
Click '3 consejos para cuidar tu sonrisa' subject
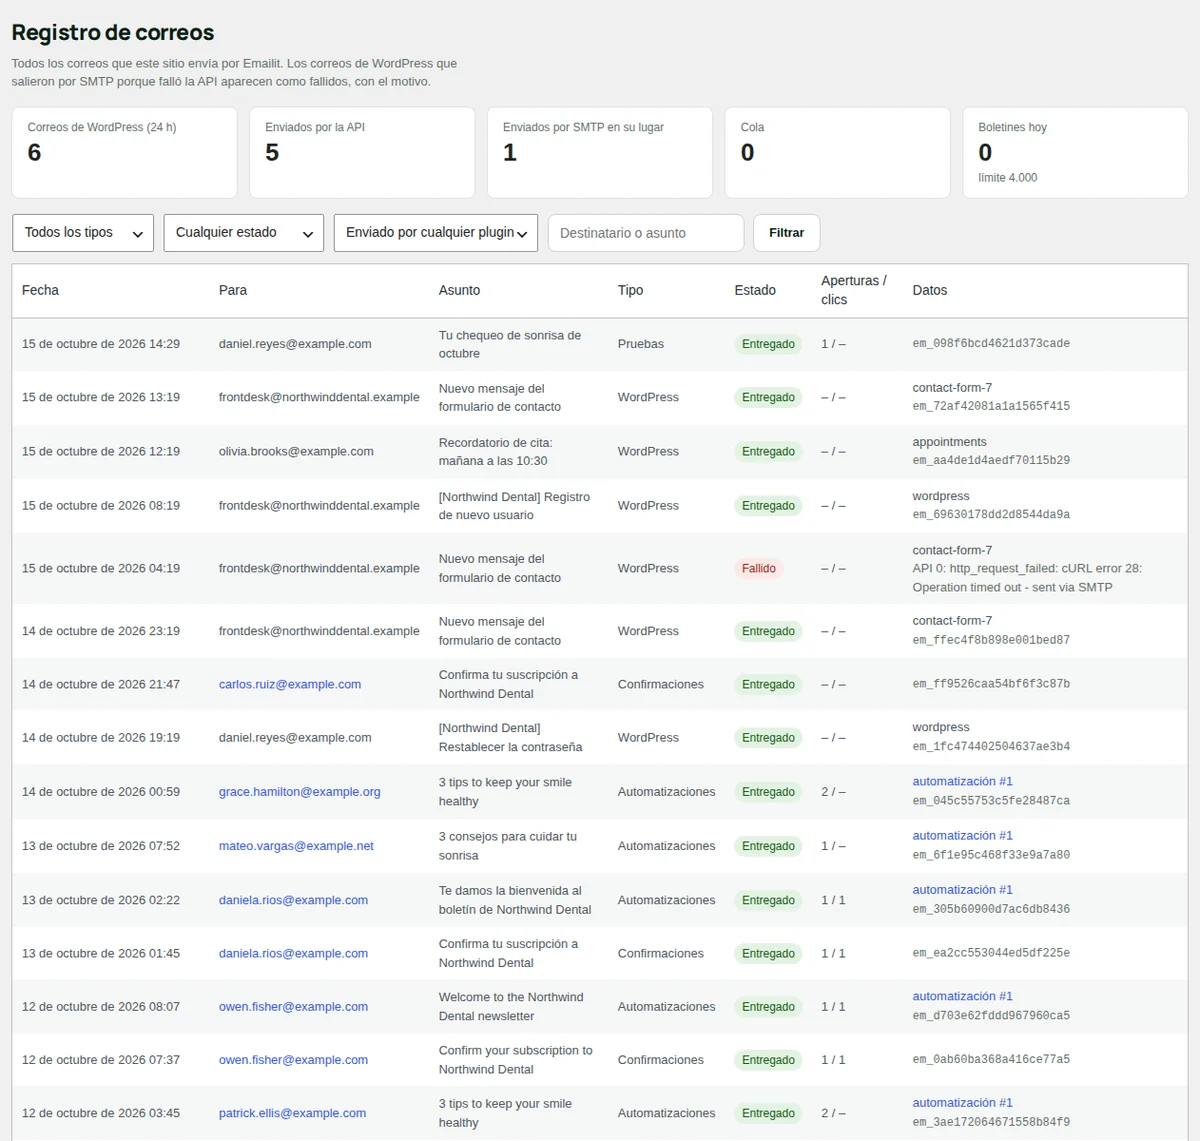point(508,845)
